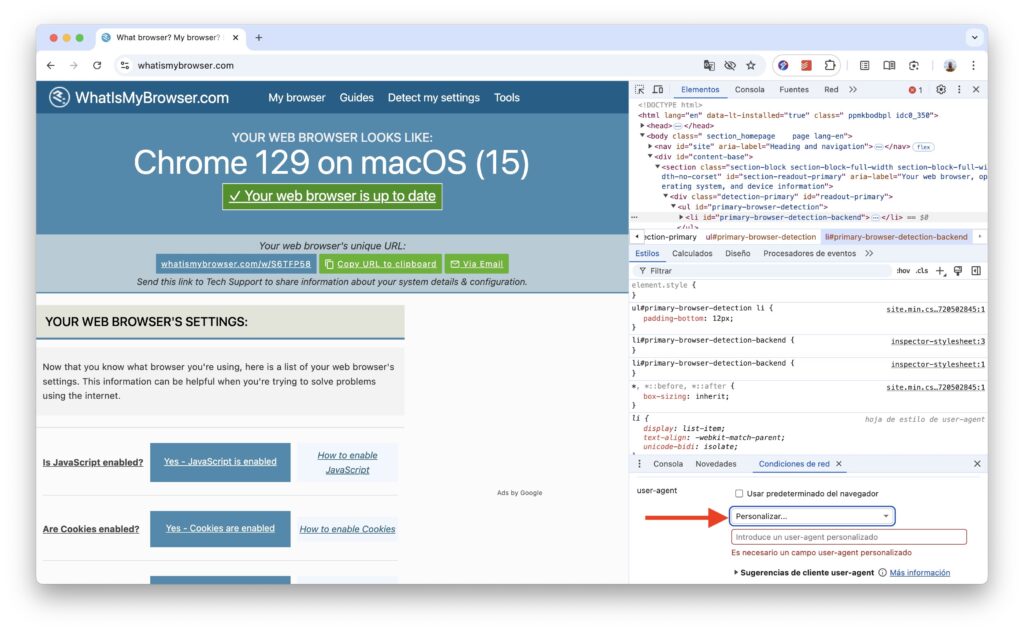Open the Calculados styles sub-tab
The image size is (1024, 632).
coord(692,253)
